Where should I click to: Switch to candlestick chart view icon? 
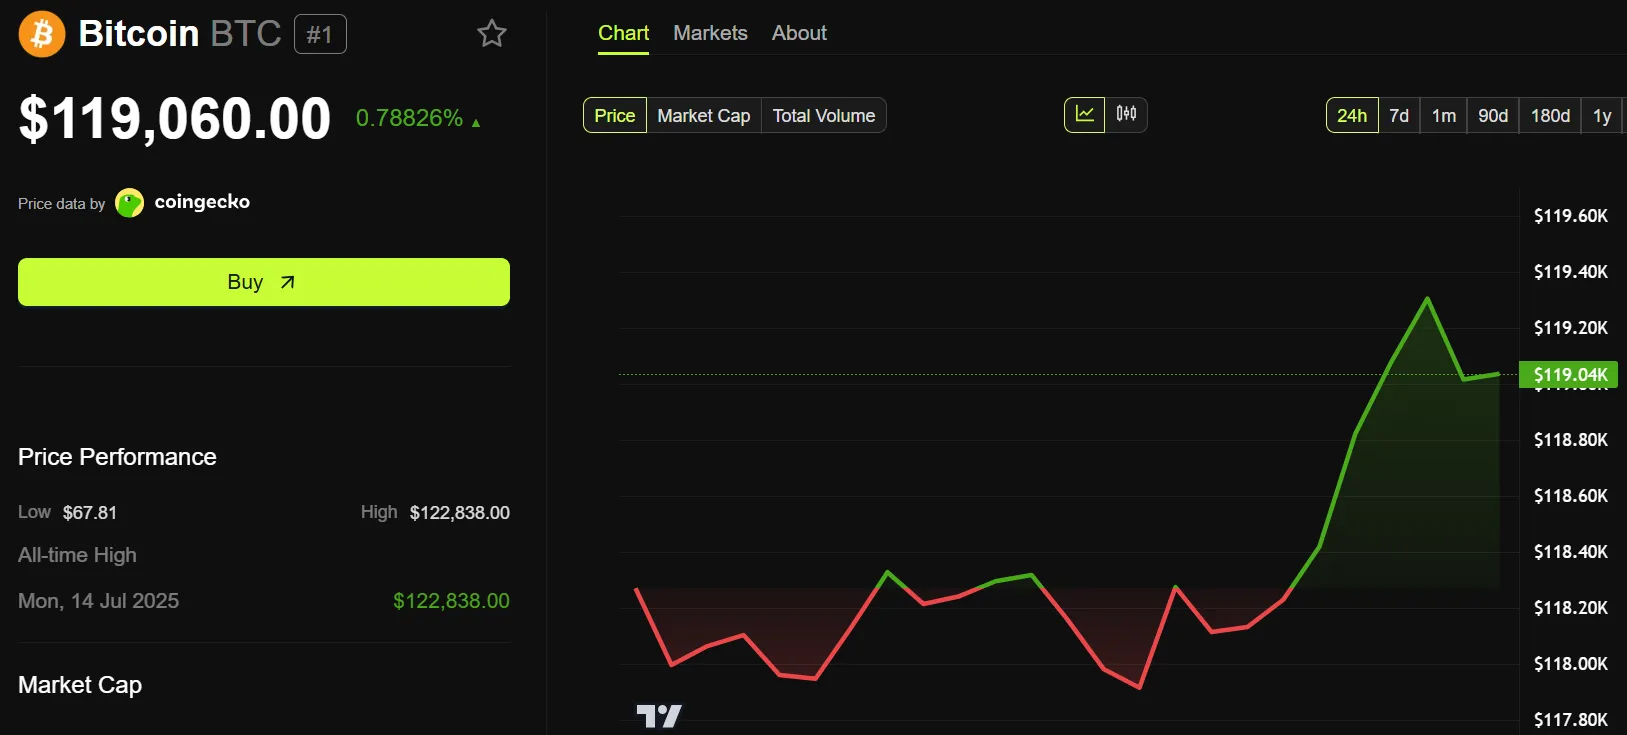1126,115
